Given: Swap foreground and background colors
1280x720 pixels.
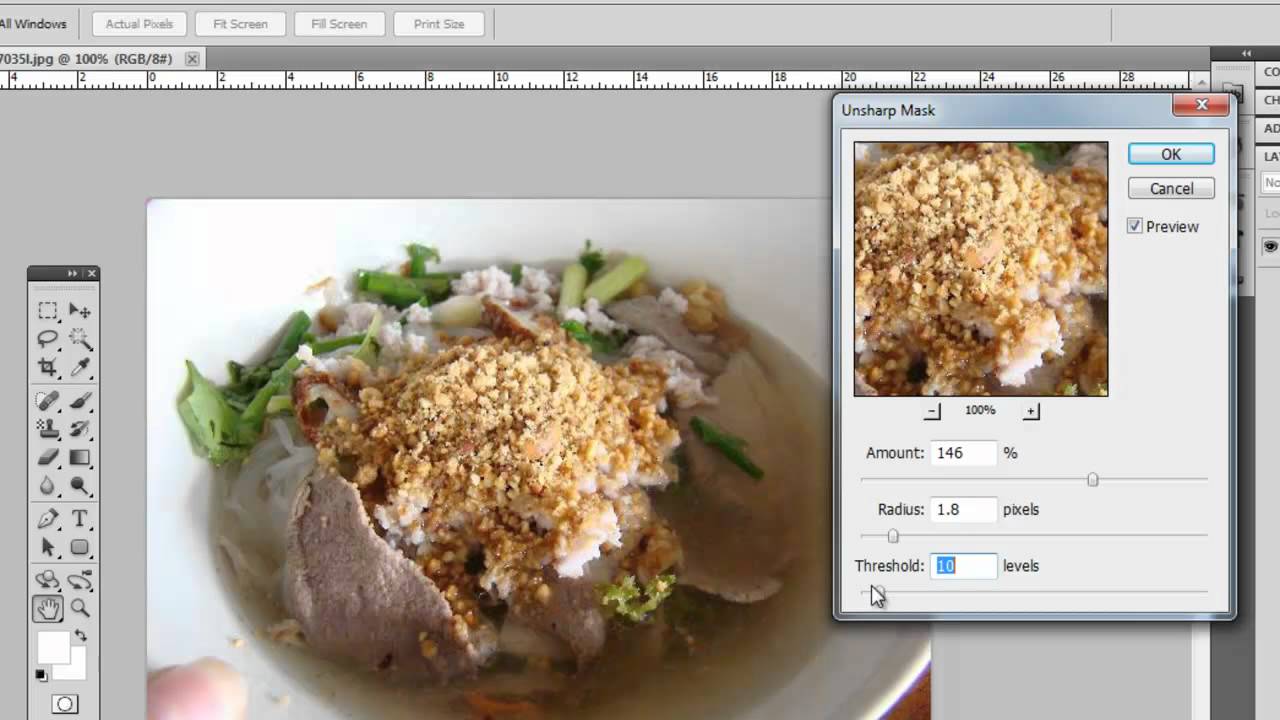Looking at the screenshot, I should pyautogui.click(x=80, y=635).
